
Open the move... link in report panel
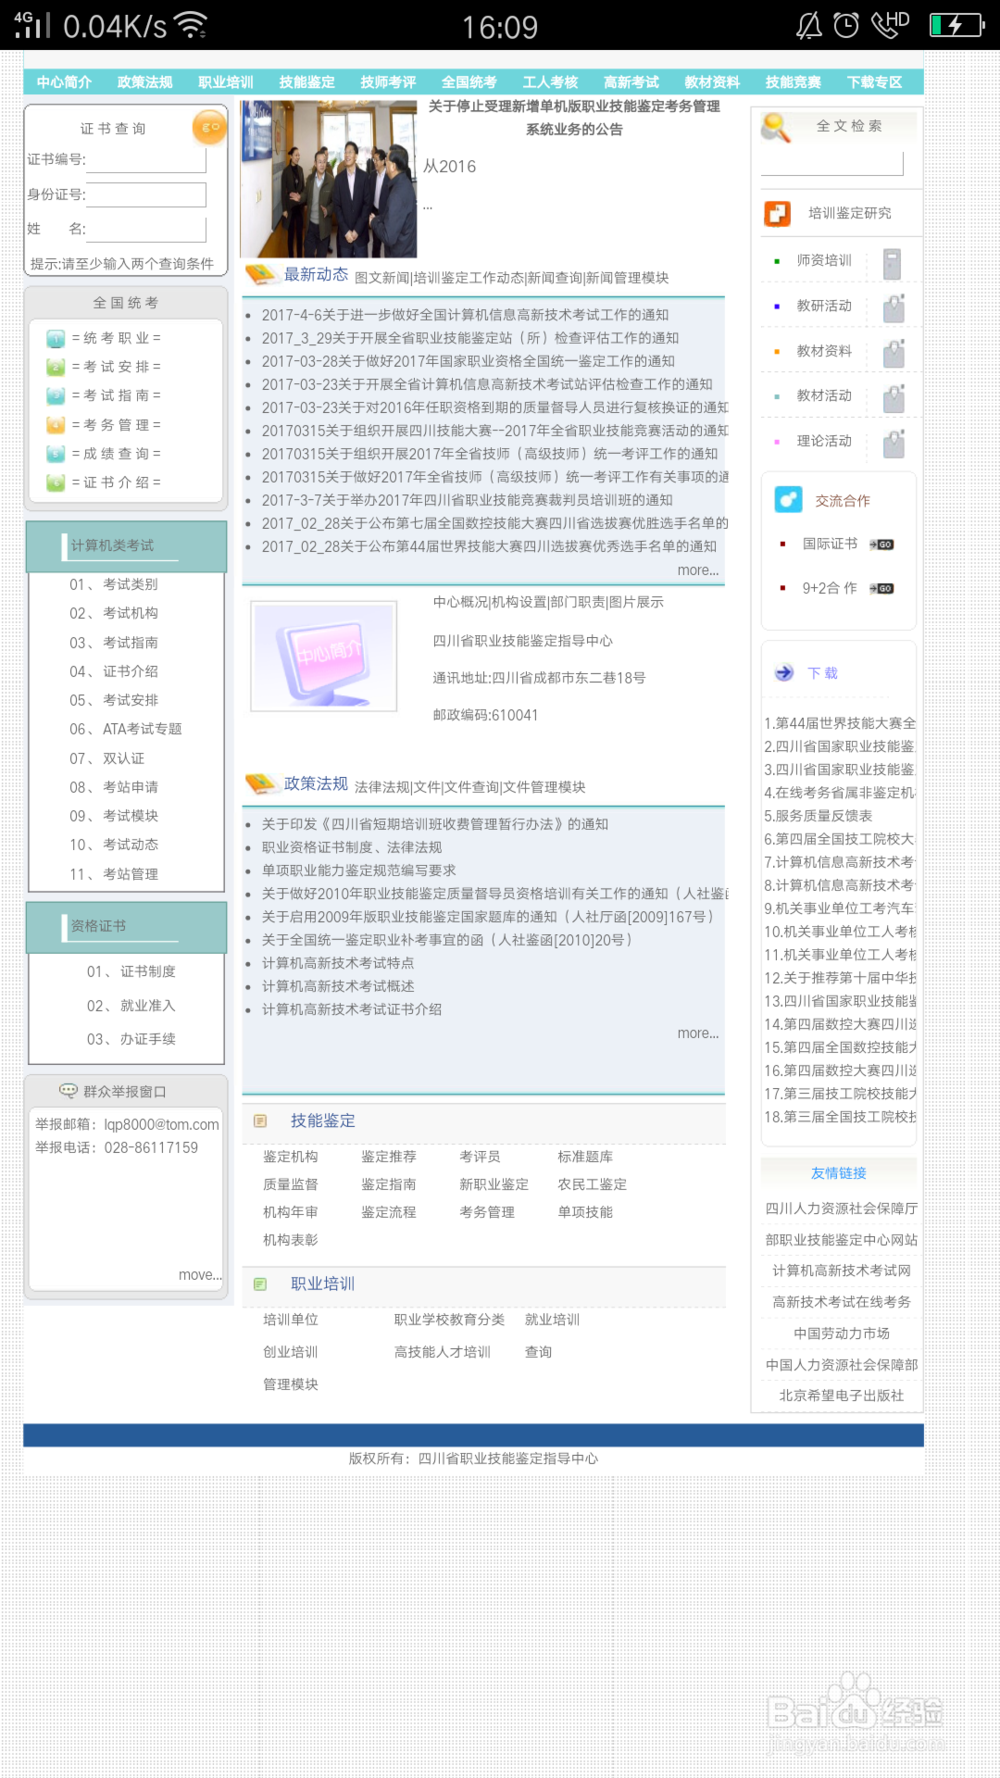coord(200,1275)
